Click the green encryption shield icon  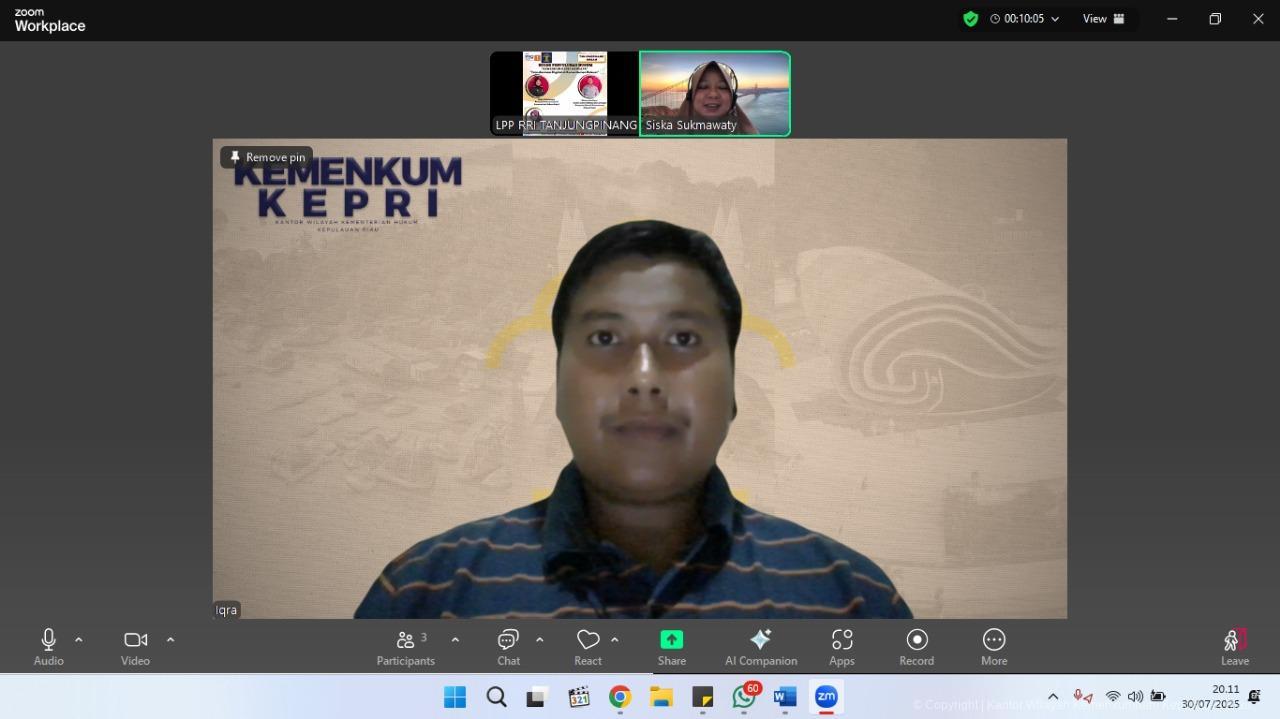[x=970, y=19]
